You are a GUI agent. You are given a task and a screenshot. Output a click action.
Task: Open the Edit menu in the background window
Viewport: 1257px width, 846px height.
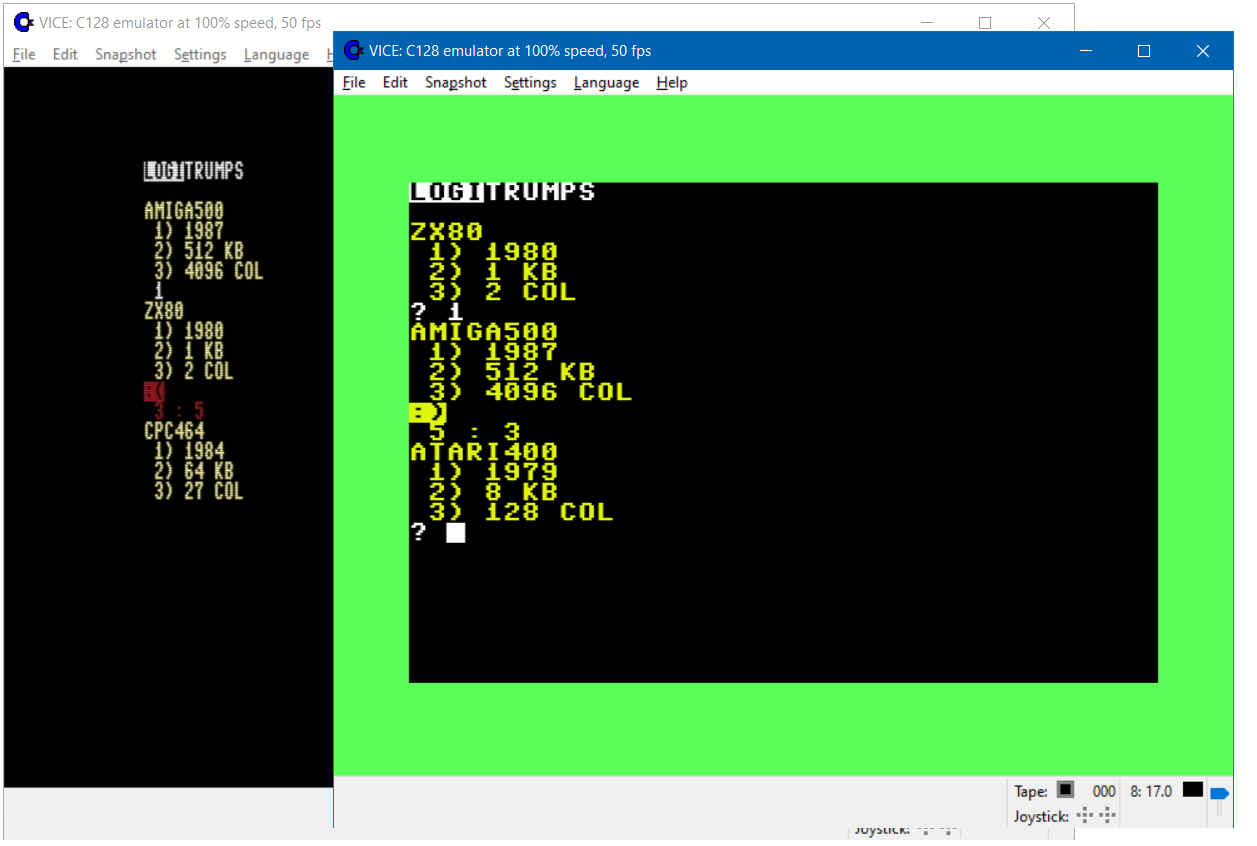[x=65, y=54]
